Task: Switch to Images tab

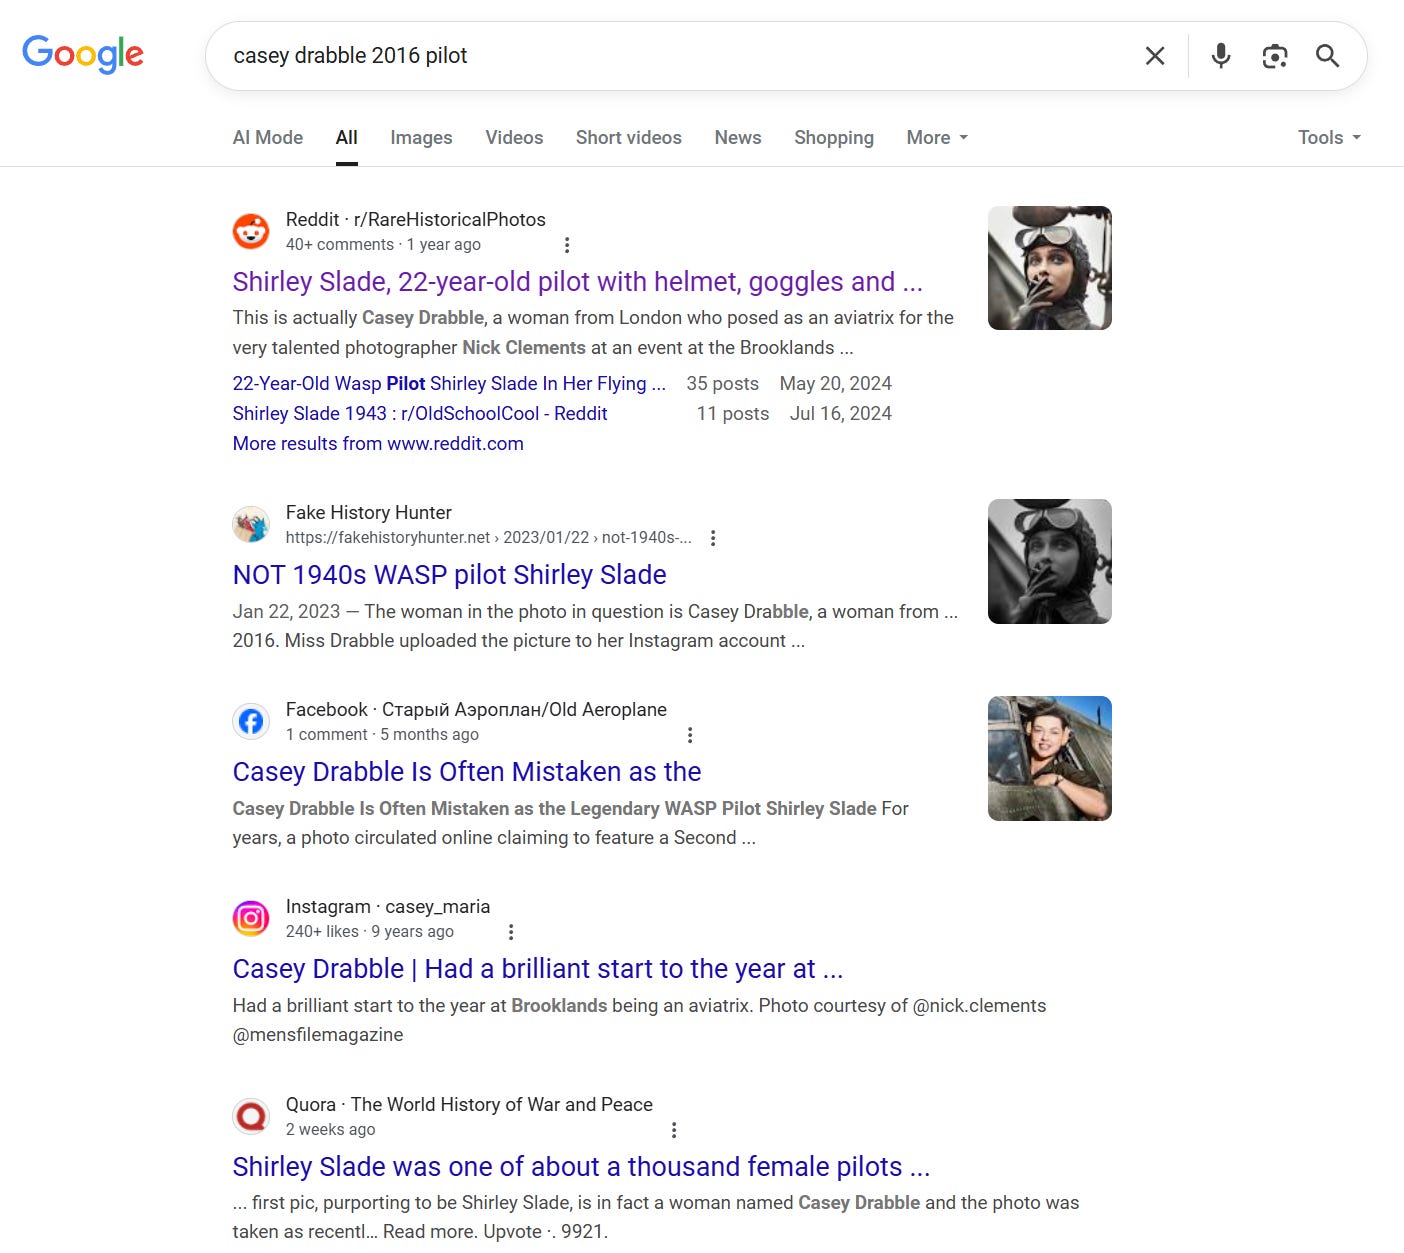Action: click(421, 138)
